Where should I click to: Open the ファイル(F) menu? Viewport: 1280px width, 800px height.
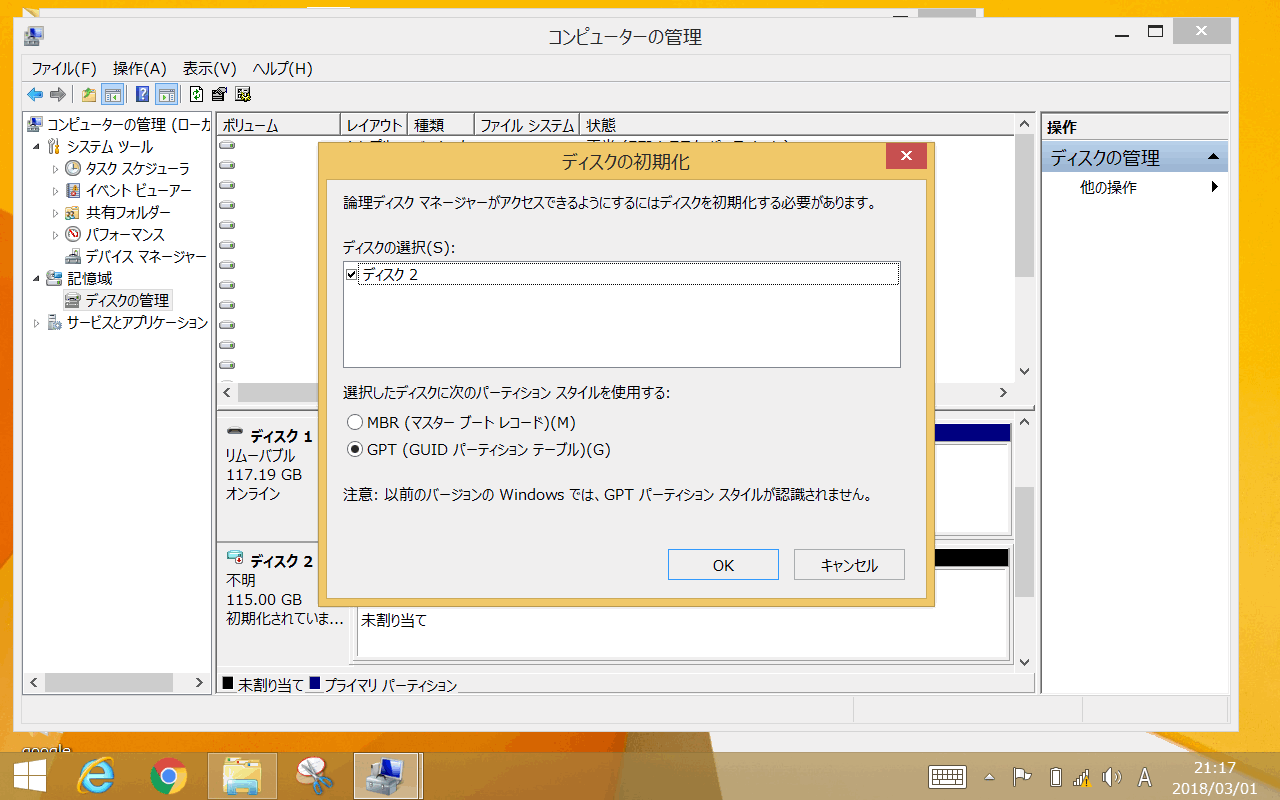pyautogui.click(x=63, y=69)
